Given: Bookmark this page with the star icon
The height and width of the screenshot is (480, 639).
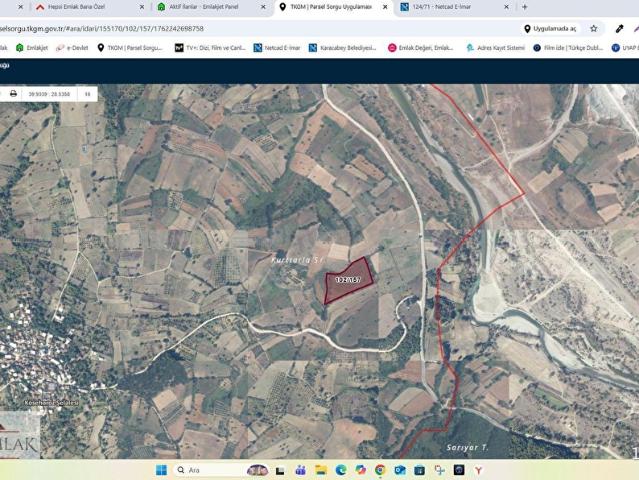Looking at the screenshot, I should click(593, 29).
